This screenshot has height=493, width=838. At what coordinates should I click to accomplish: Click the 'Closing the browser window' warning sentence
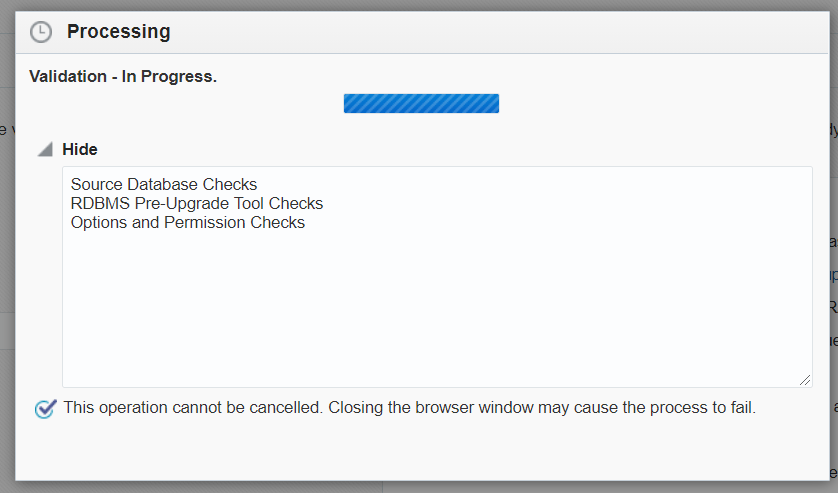point(541,408)
